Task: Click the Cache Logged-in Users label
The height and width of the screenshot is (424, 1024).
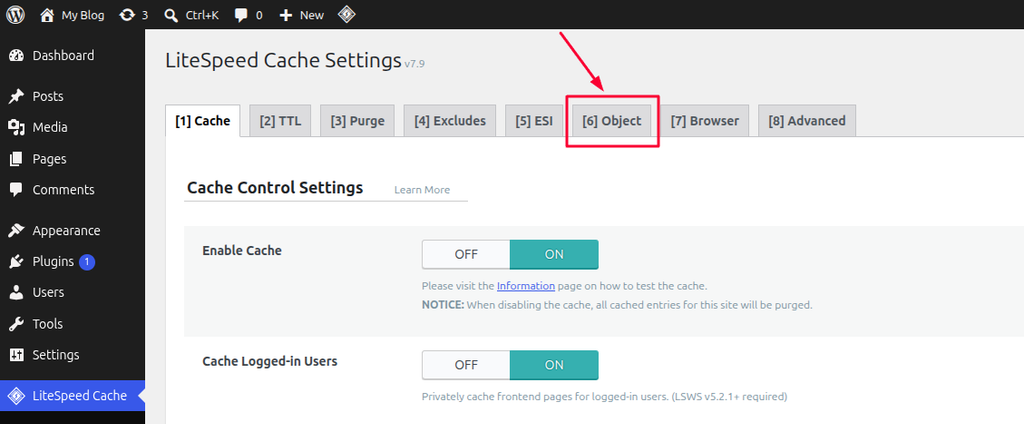Action: [x=270, y=361]
